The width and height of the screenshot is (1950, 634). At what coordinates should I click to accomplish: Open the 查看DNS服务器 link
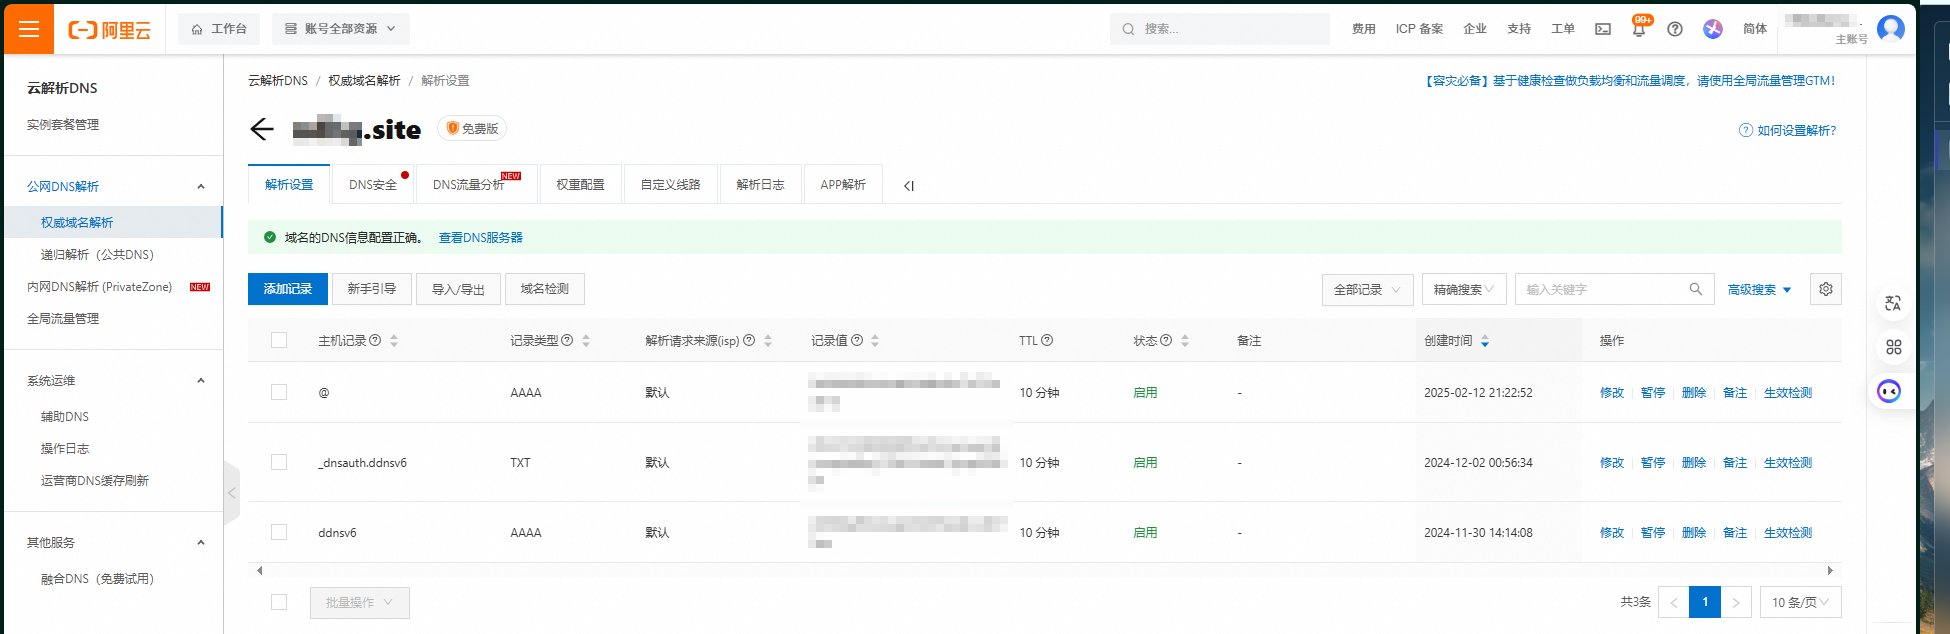click(481, 238)
